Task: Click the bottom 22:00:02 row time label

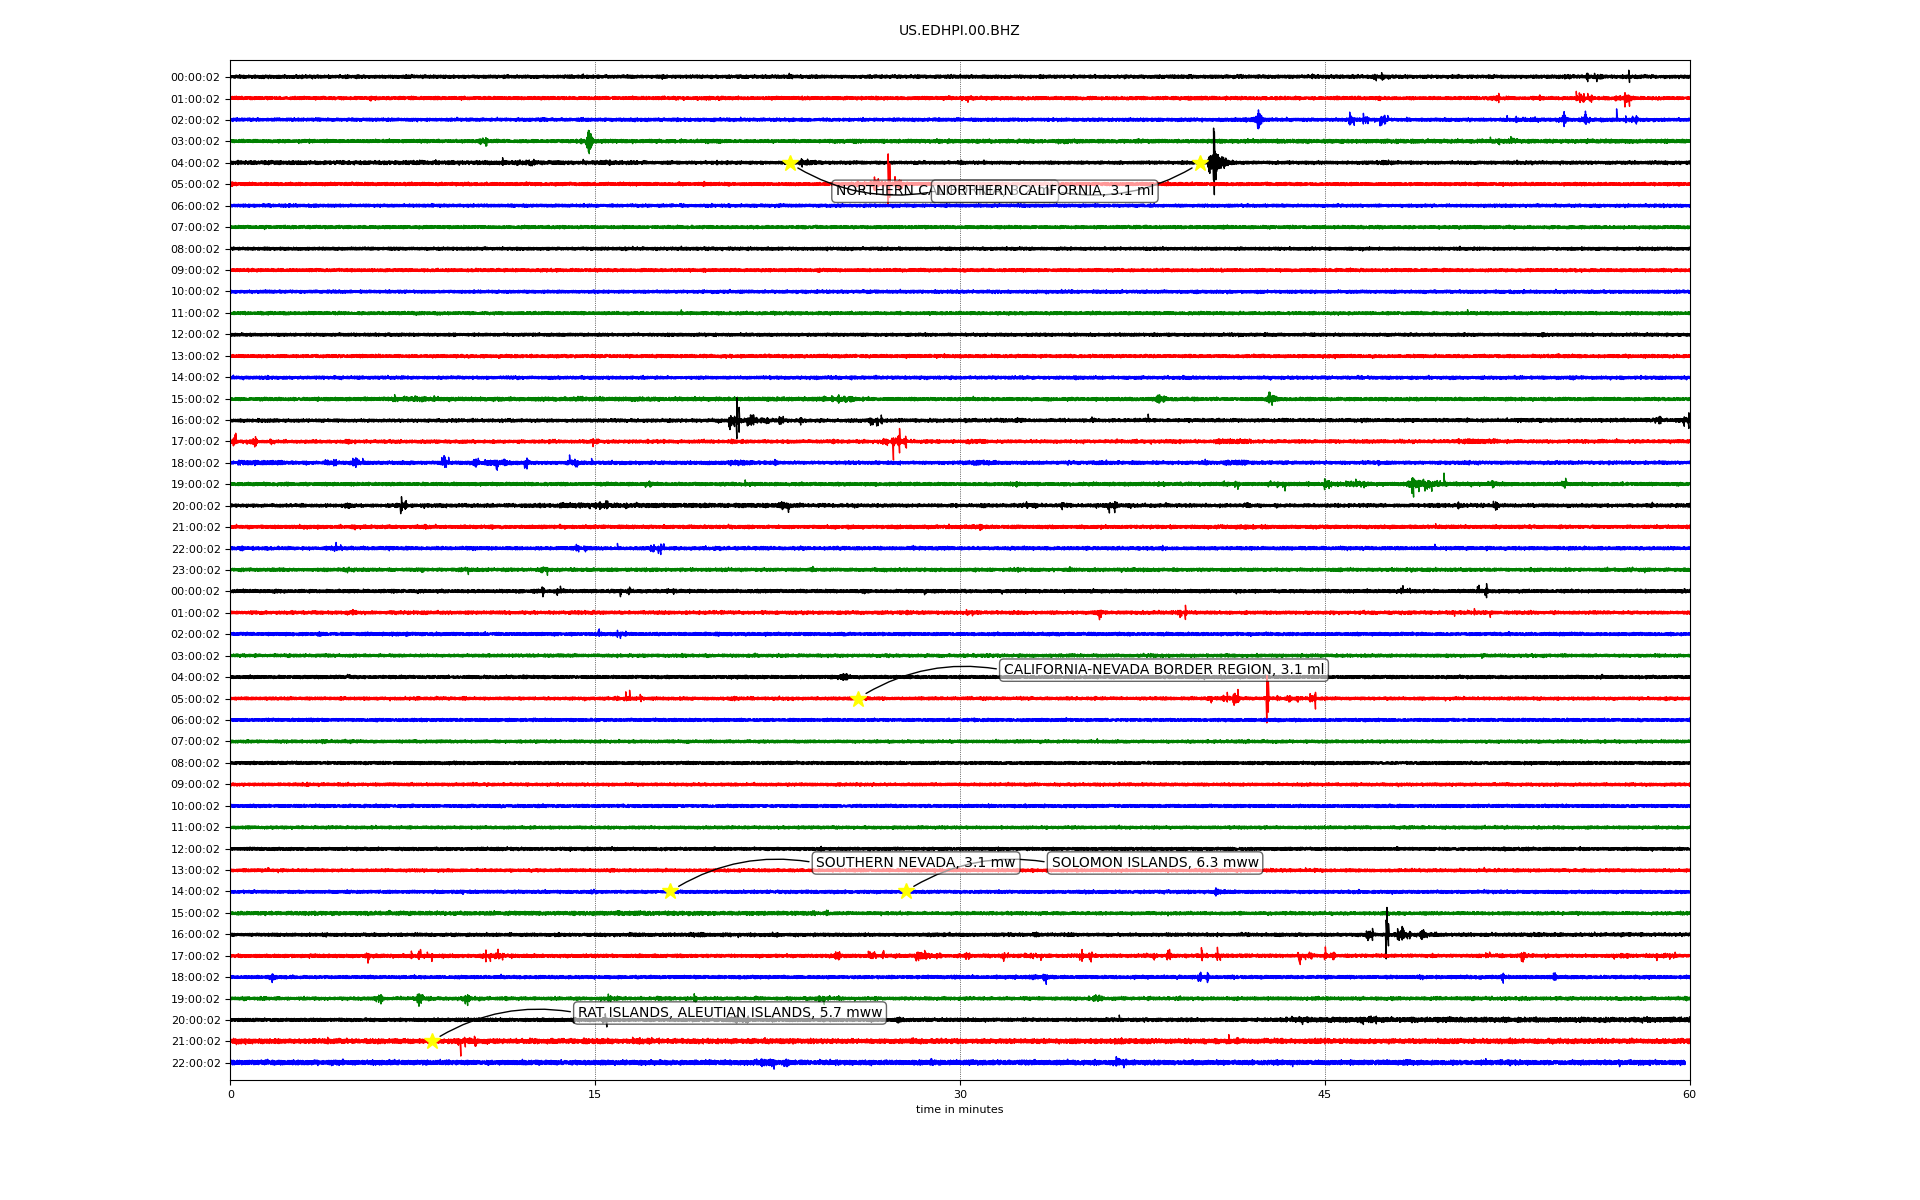Action: (196, 1063)
